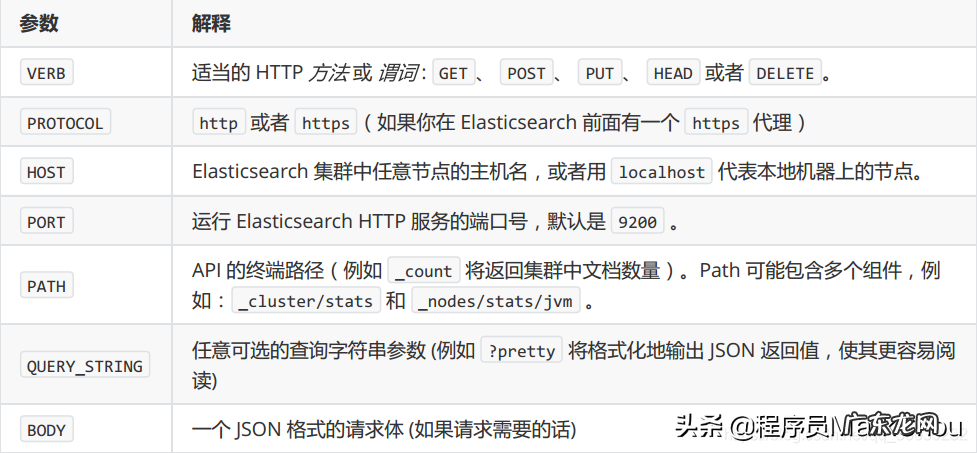Select the PORT parameter code label
This screenshot has height=453, width=977.
[x=47, y=222]
